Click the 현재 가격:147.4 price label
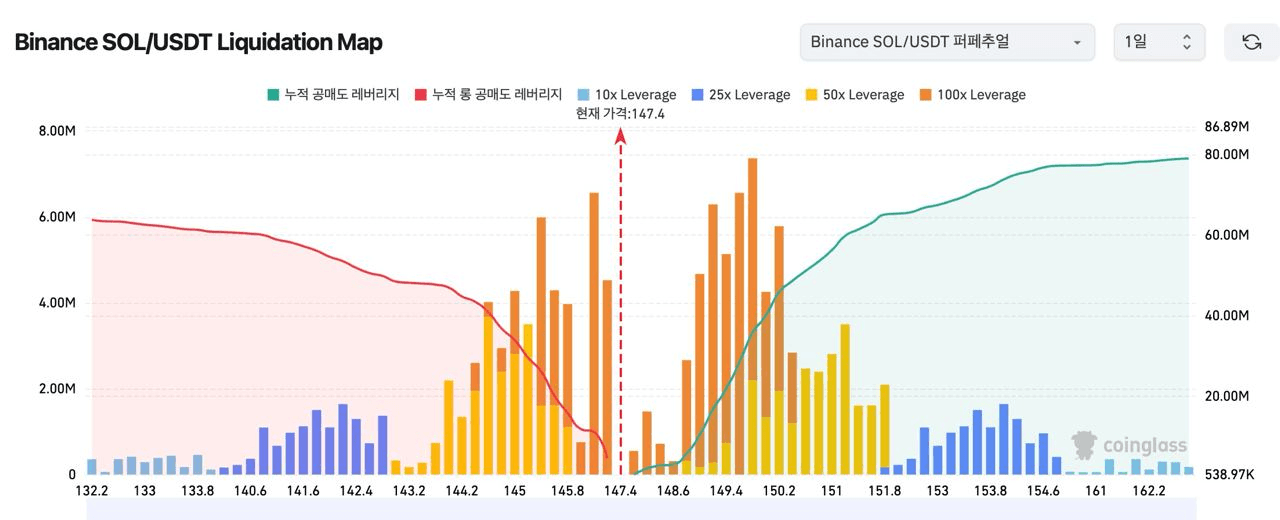 point(620,113)
